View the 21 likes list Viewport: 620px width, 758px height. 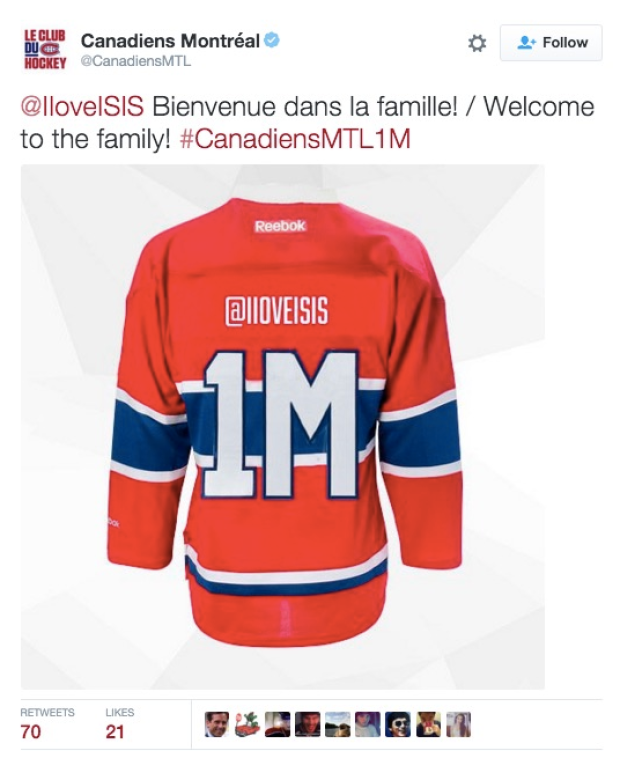pyautogui.click(x=119, y=724)
